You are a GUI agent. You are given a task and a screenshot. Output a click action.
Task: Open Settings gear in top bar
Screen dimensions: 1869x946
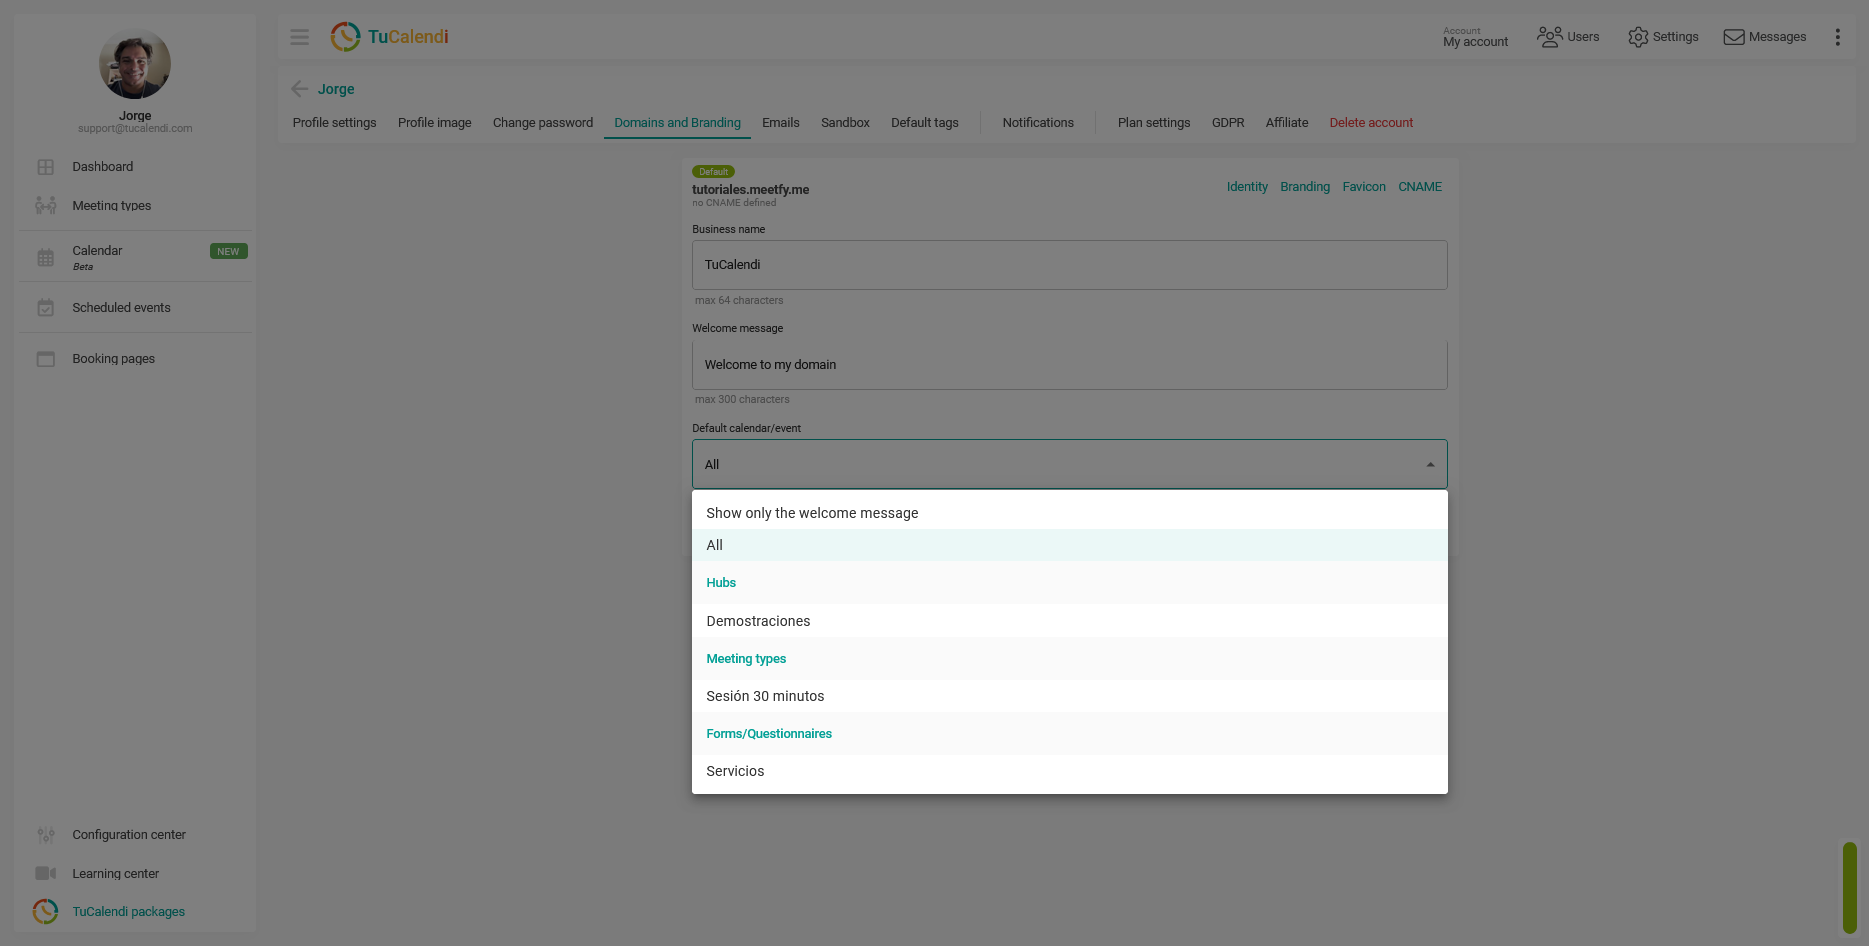click(x=1638, y=37)
